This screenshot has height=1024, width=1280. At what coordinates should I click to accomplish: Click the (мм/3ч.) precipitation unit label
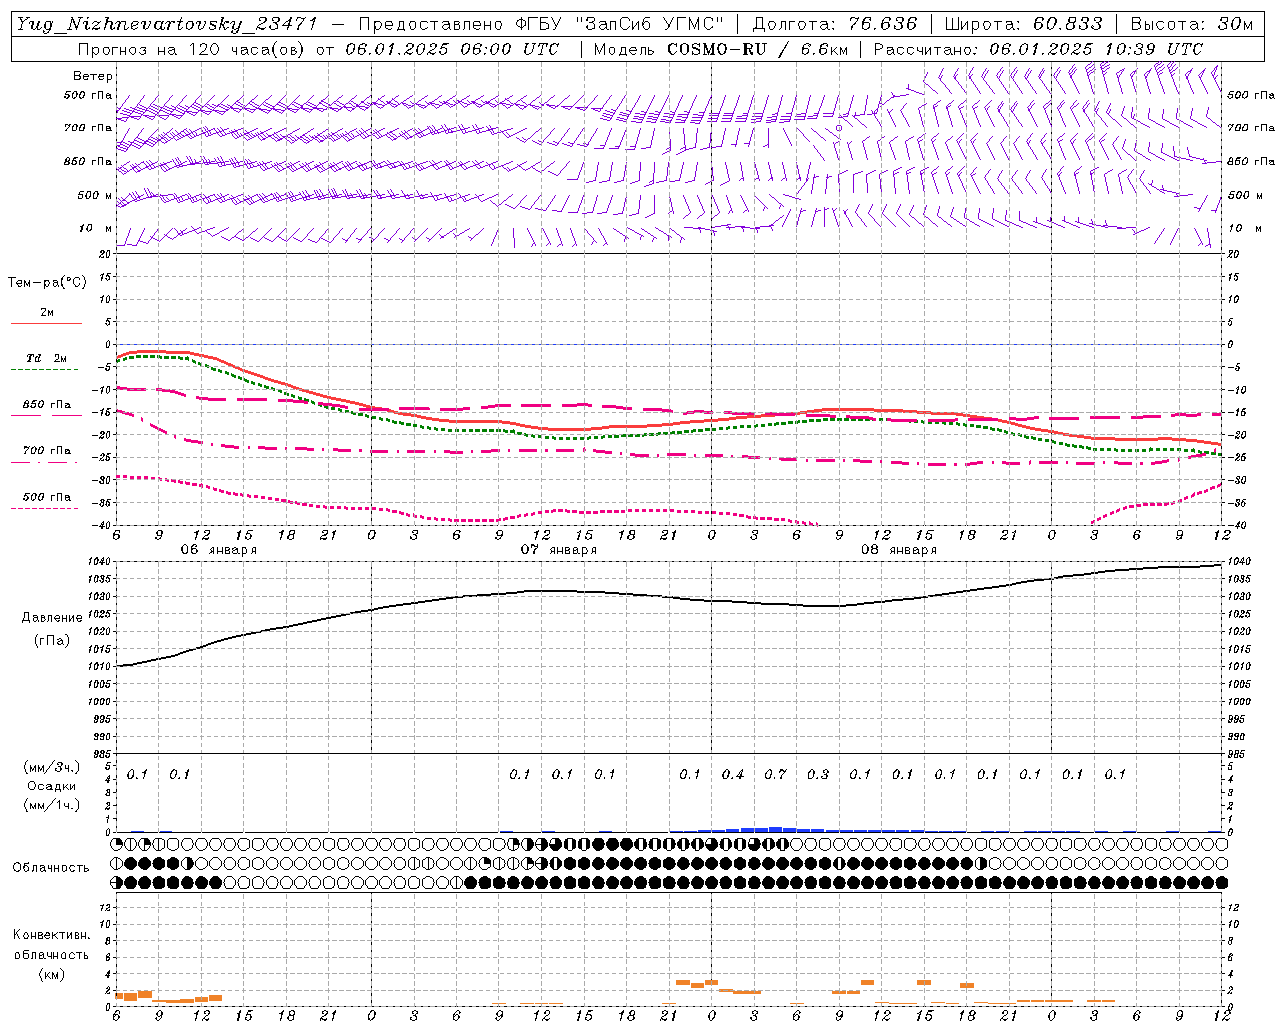pos(52,767)
